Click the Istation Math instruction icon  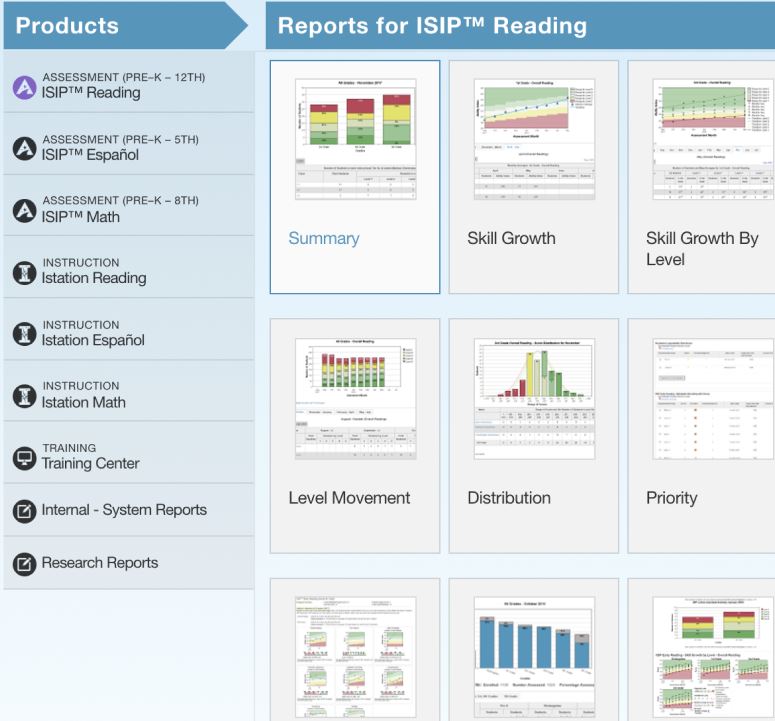click(x=24, y=396)
